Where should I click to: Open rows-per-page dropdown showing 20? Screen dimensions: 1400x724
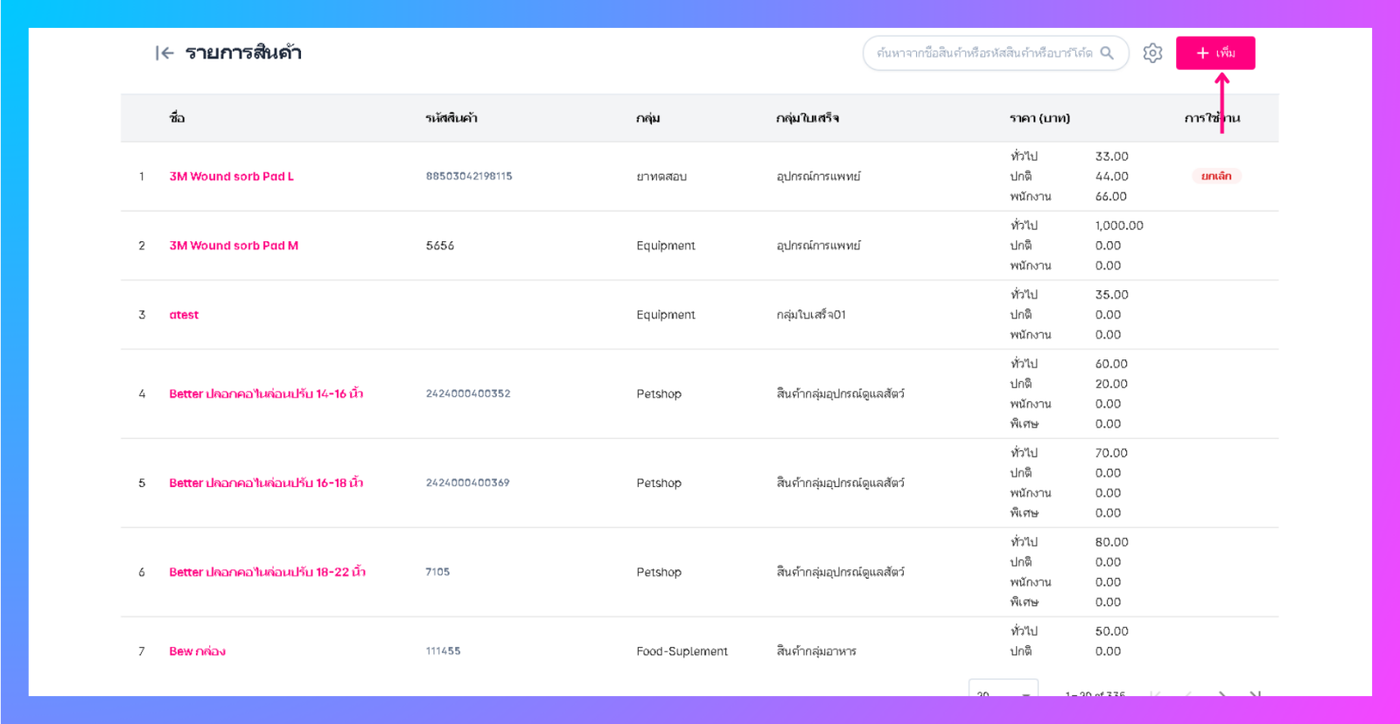pos(1003,691)
